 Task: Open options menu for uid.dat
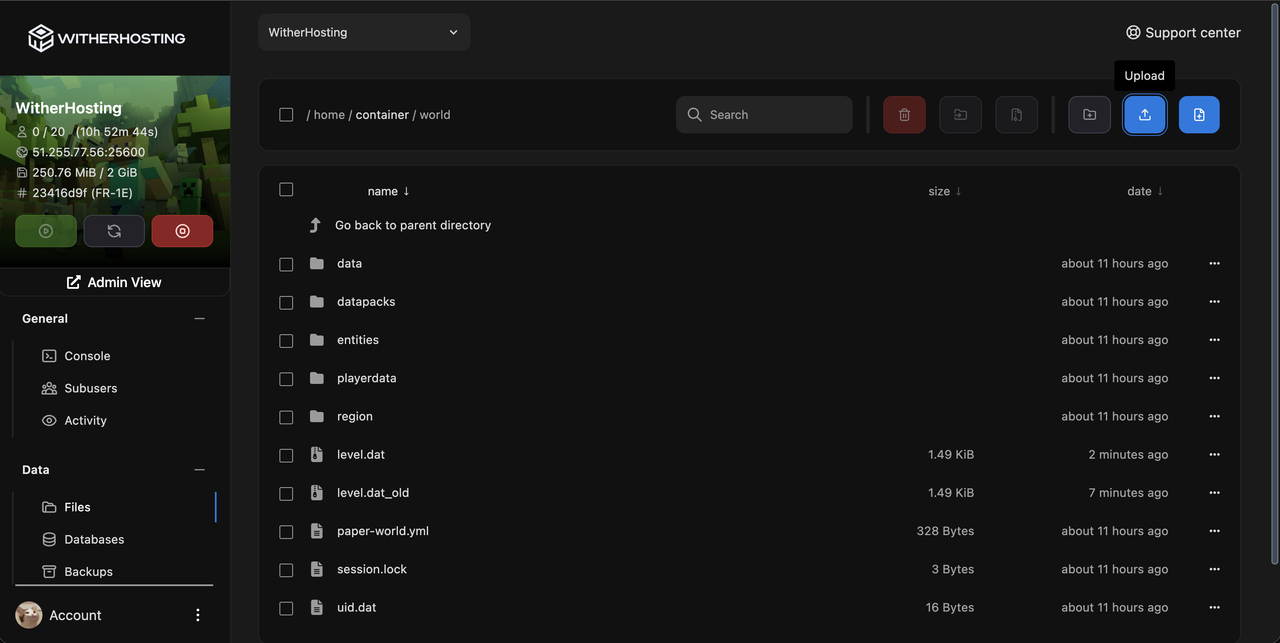coord(1214,608)
